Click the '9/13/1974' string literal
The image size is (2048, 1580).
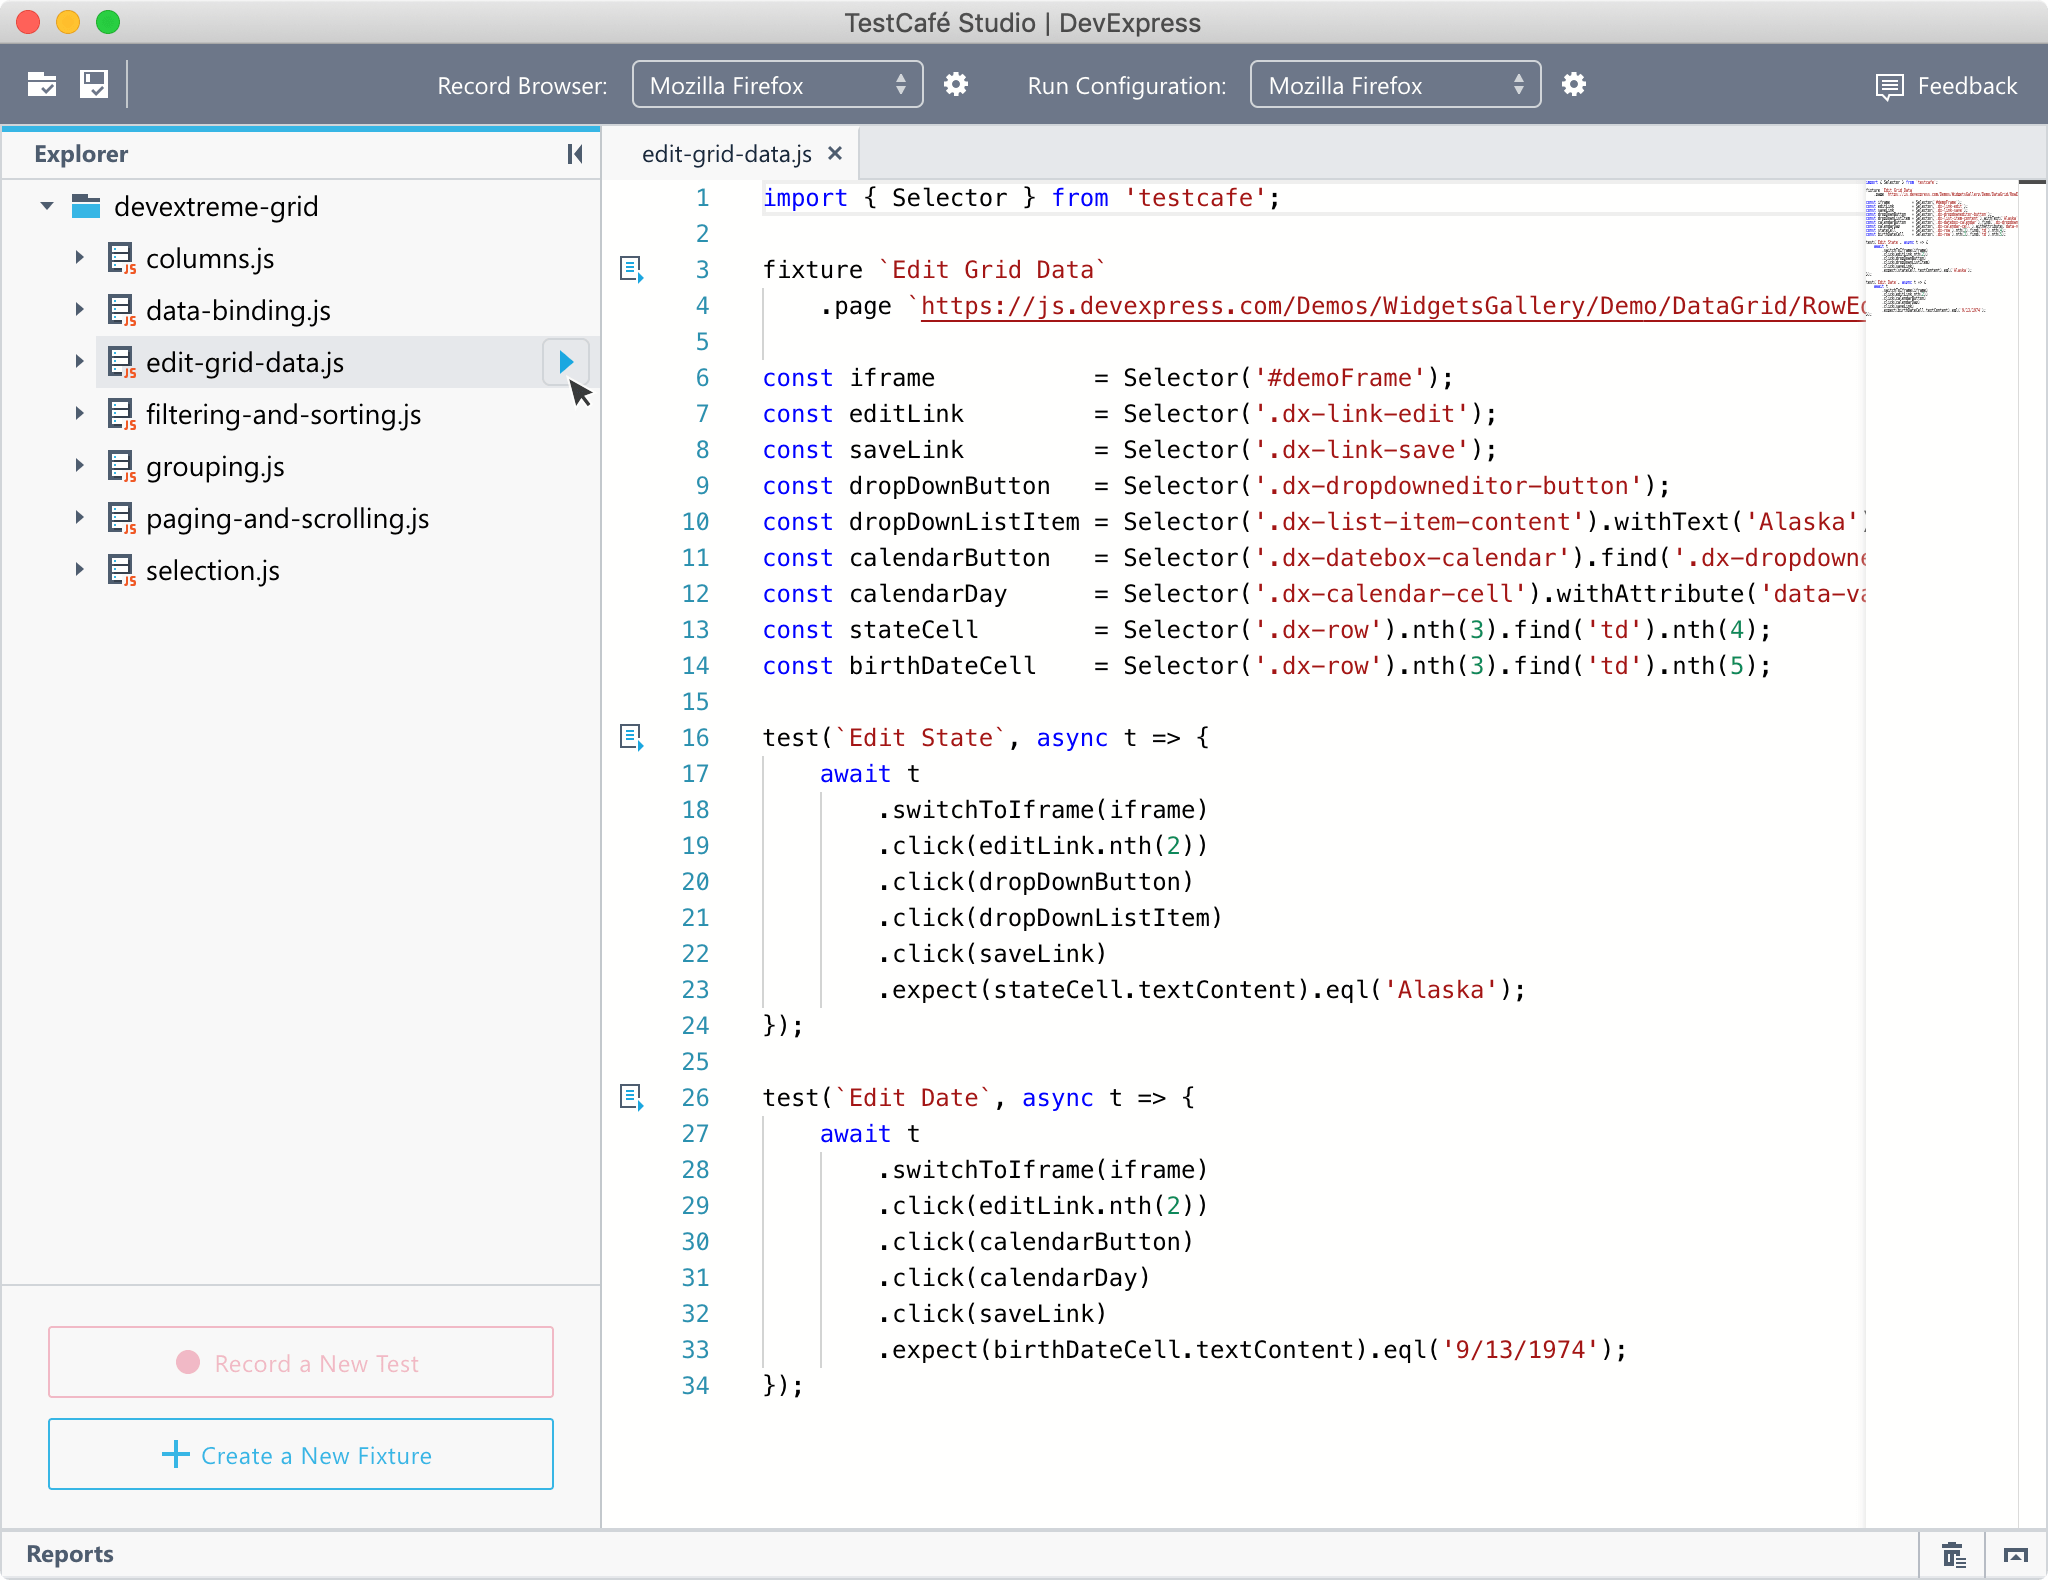pyautogui.click(x=1520, y=1350)
